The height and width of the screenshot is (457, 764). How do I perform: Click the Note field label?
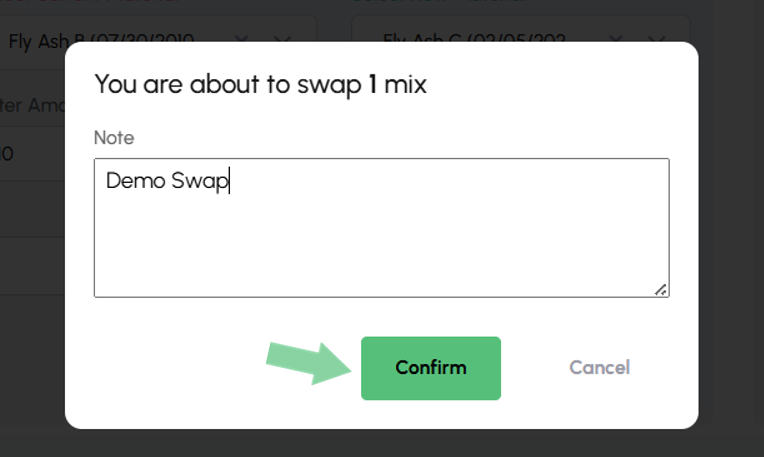(x=114, y=138)
